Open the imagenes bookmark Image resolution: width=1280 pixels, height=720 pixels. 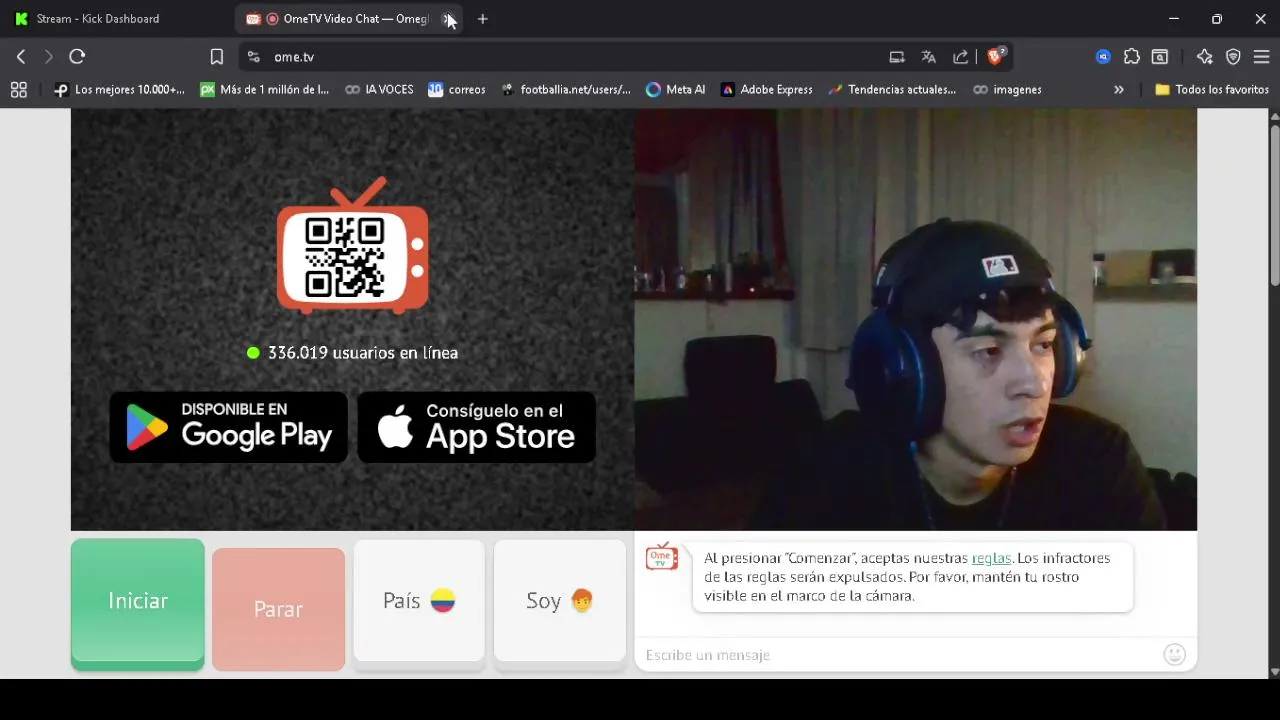[x=1008, y=90]
